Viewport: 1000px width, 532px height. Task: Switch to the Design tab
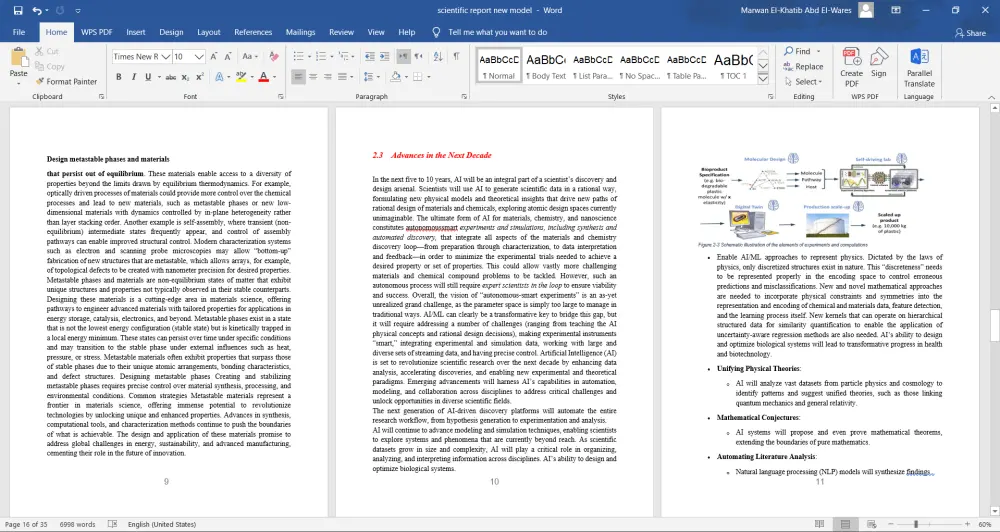(171, 32)
